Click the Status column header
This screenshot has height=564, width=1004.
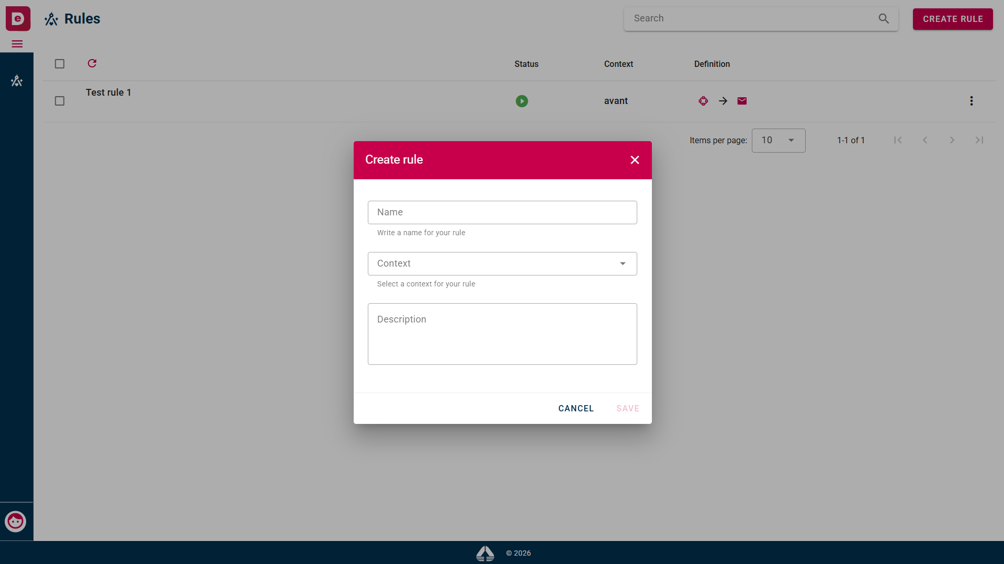click(526, 64)
